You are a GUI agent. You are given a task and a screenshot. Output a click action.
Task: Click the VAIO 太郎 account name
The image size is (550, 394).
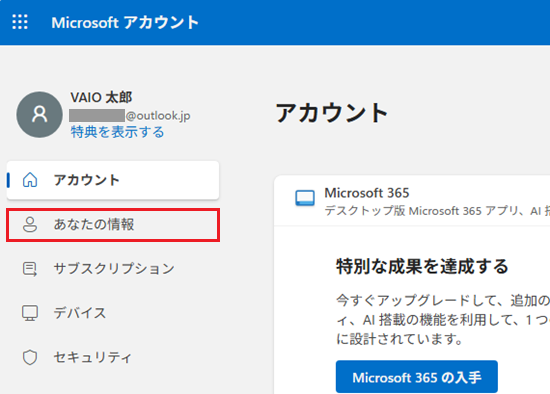pyautogui.click(x=101, y=97)
